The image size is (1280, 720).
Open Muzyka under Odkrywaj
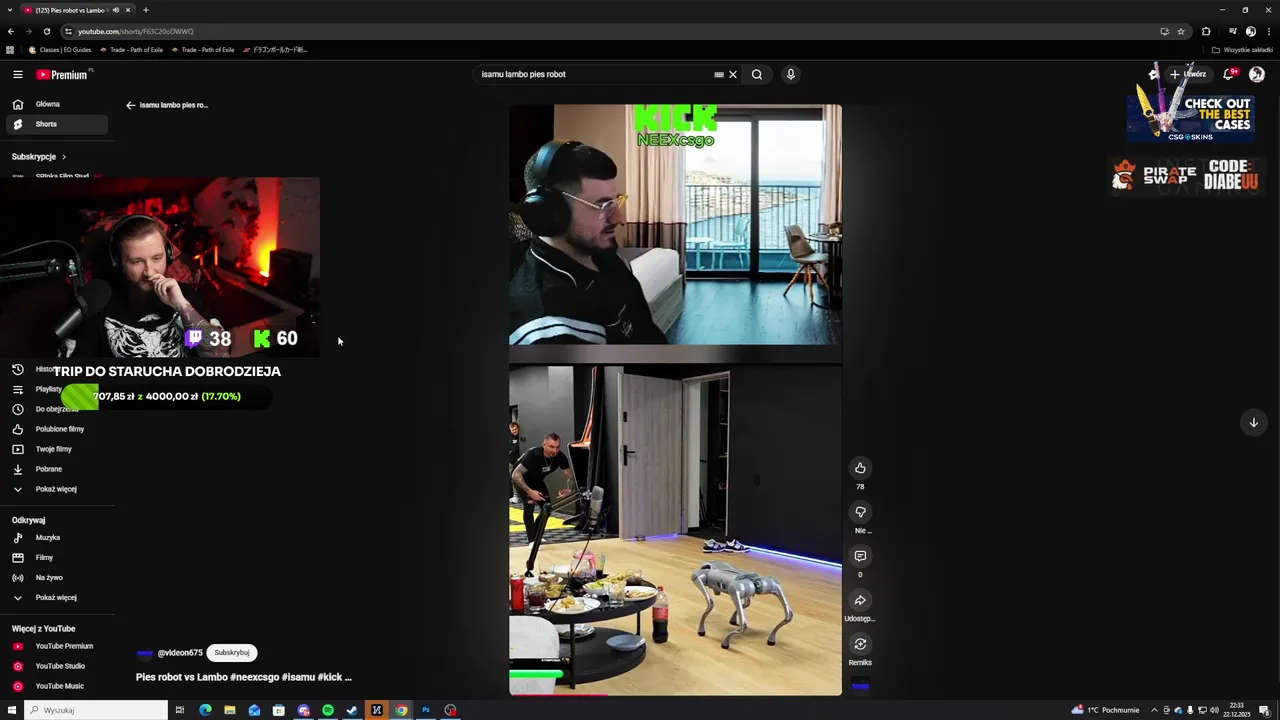pyautogui.click(x=56, y=538)
